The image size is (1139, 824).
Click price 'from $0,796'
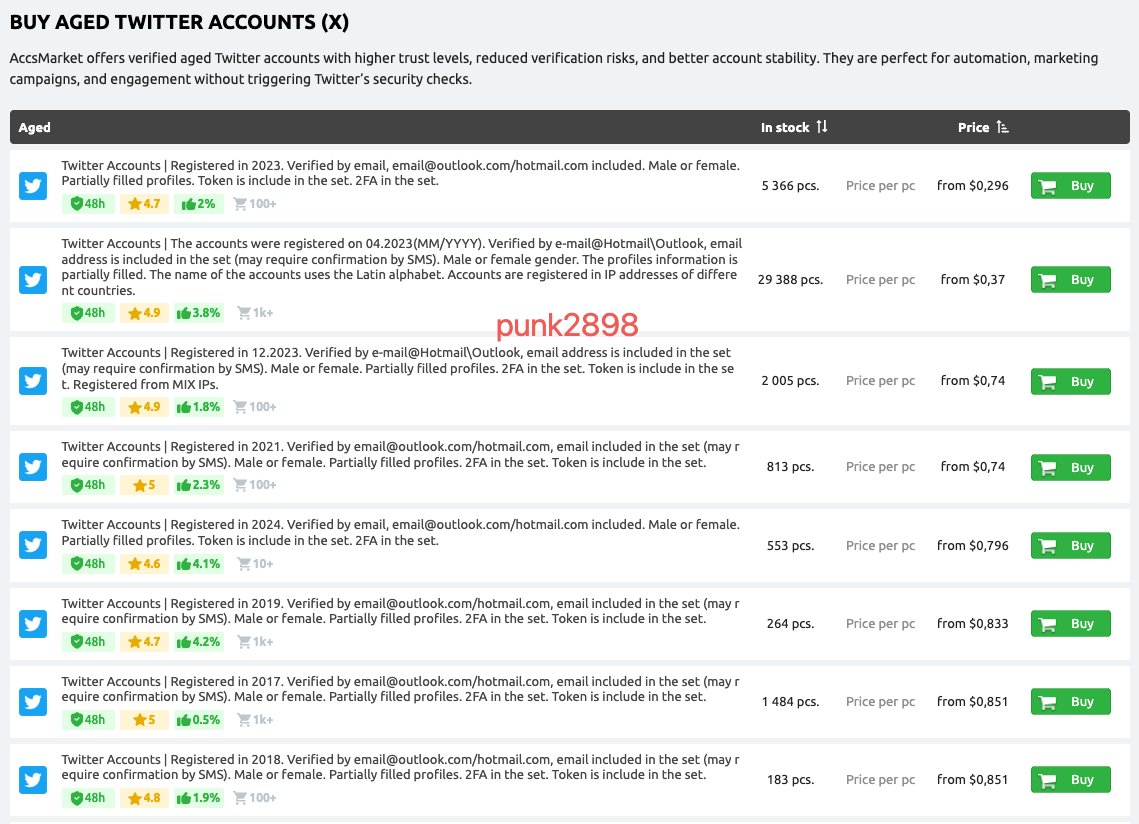[x=973, y=545]
